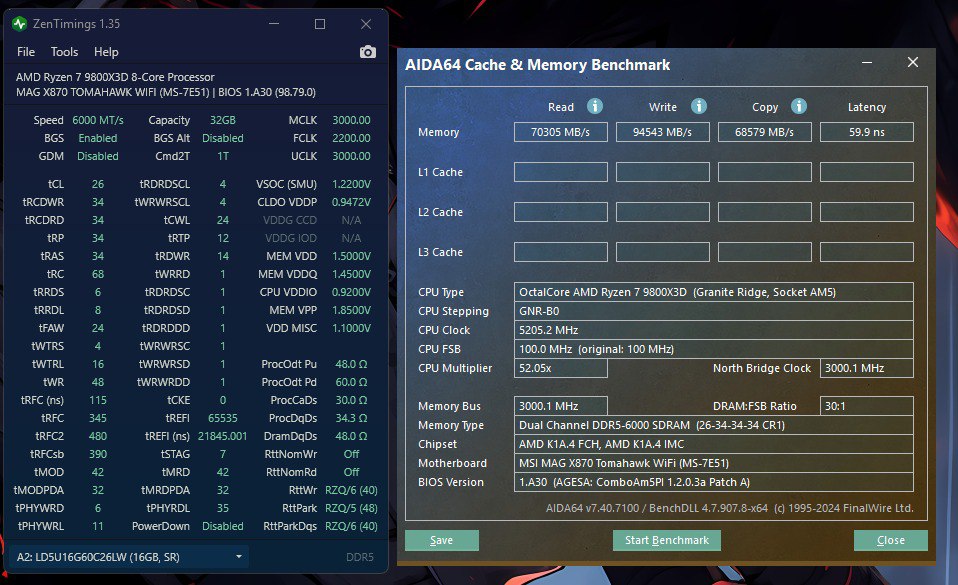Viewport: 958px width, 585px height.
Task: Click the Motherboard MSI MAG X870 field
Action: 714,463
